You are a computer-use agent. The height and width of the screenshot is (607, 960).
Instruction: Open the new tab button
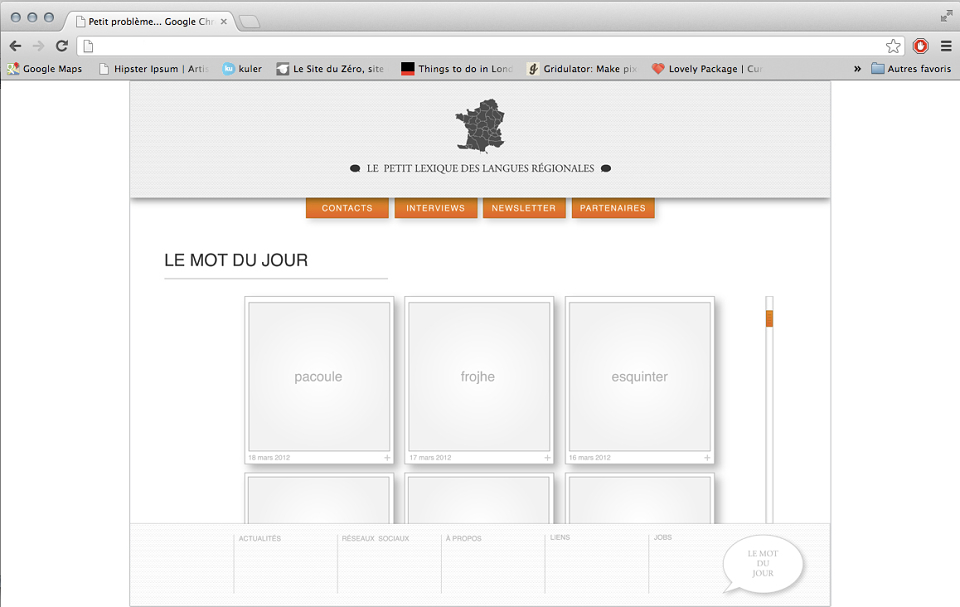pyautogui.click(x=249, y=22)
